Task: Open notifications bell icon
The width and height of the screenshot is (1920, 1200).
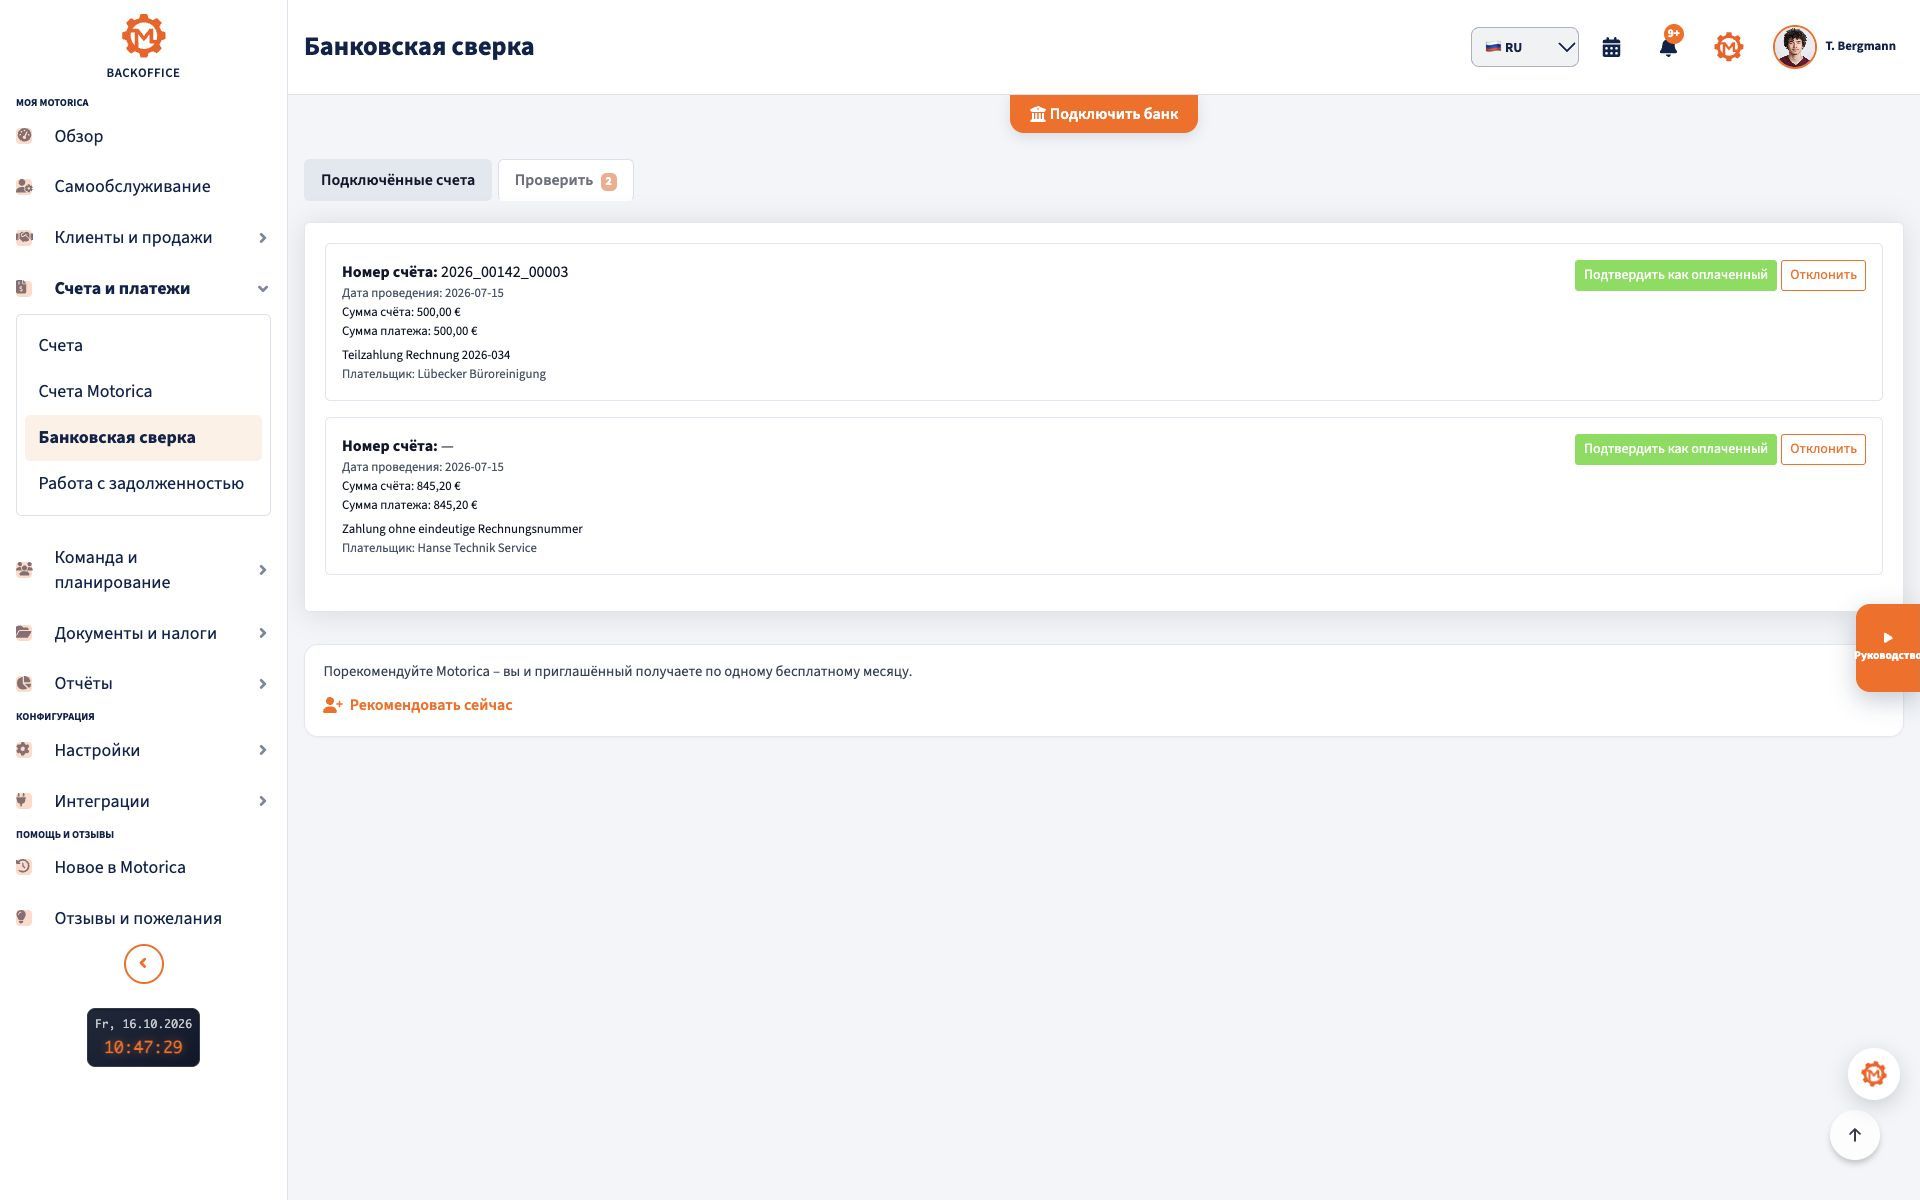Action: point(1668,47)
